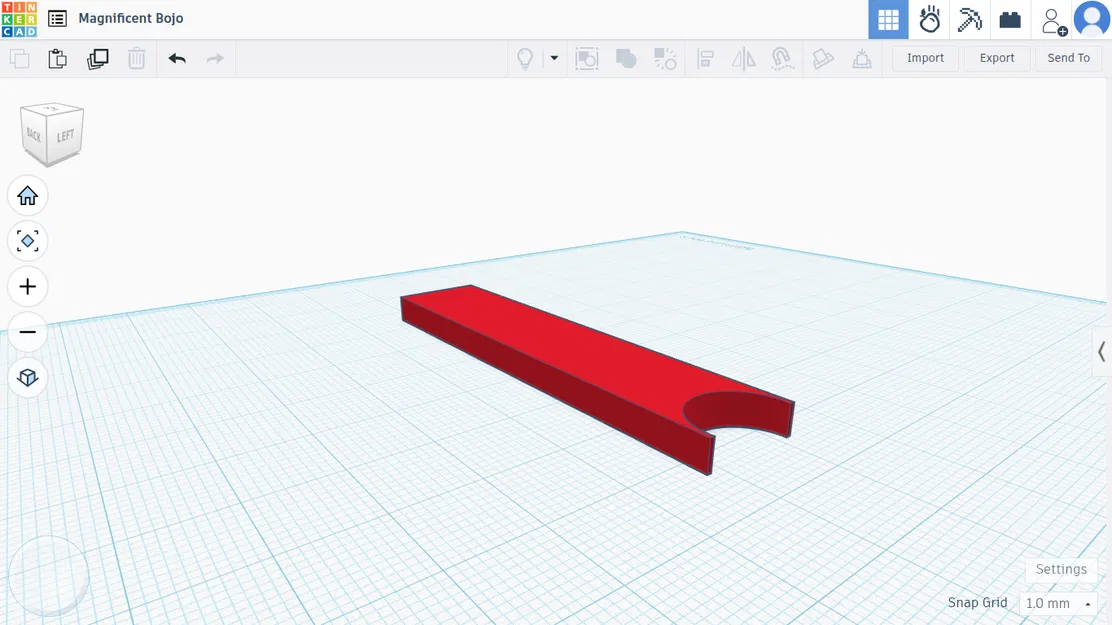The width and height of the screenshot is (1112, 625).
Task: Click the Export button
Action: [996, 58]
